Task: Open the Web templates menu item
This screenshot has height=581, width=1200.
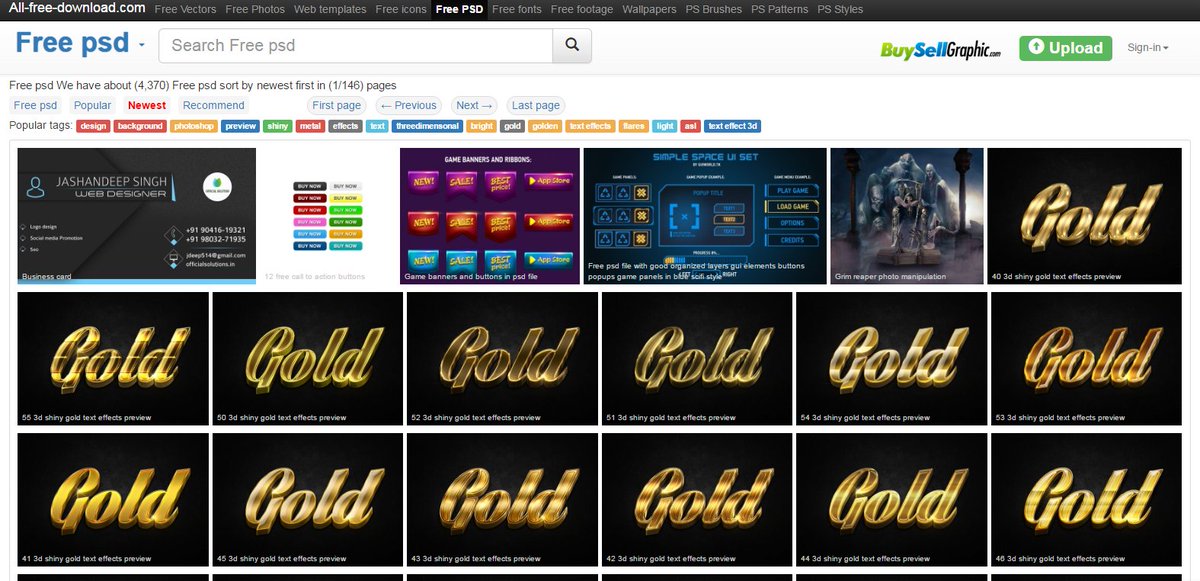Action: [331, 10]
